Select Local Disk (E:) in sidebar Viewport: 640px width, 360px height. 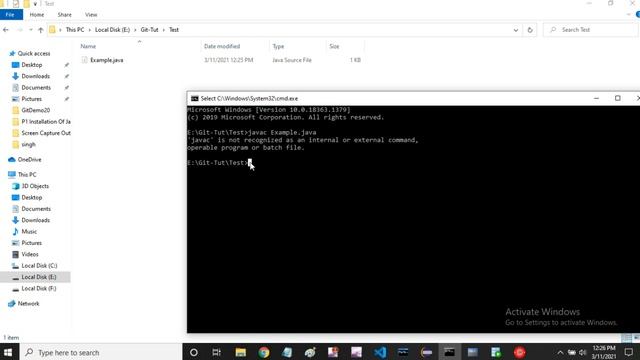point(39,277)
